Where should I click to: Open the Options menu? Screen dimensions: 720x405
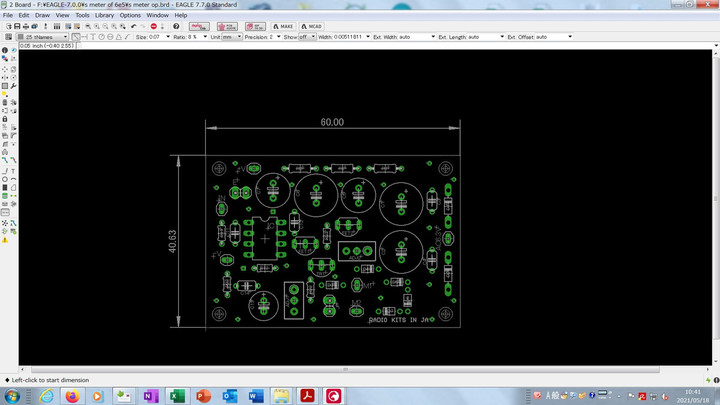pos(130,16)
